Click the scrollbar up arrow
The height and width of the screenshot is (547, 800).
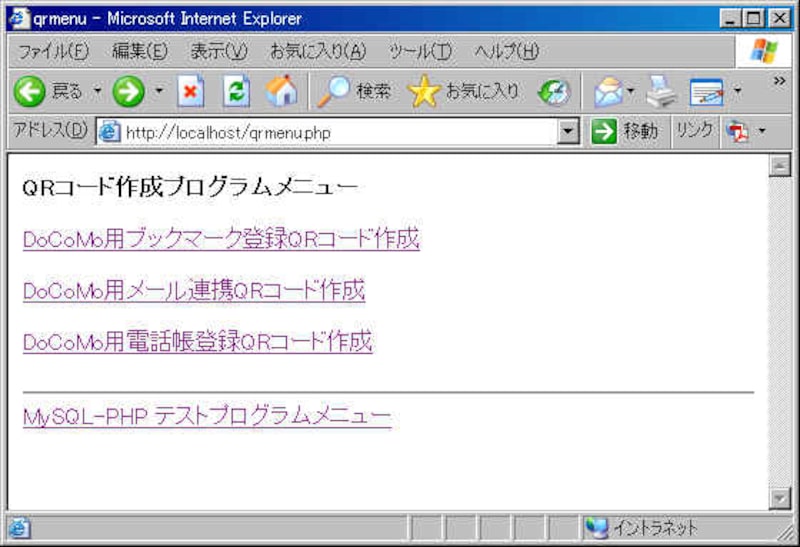click(780, 165)
